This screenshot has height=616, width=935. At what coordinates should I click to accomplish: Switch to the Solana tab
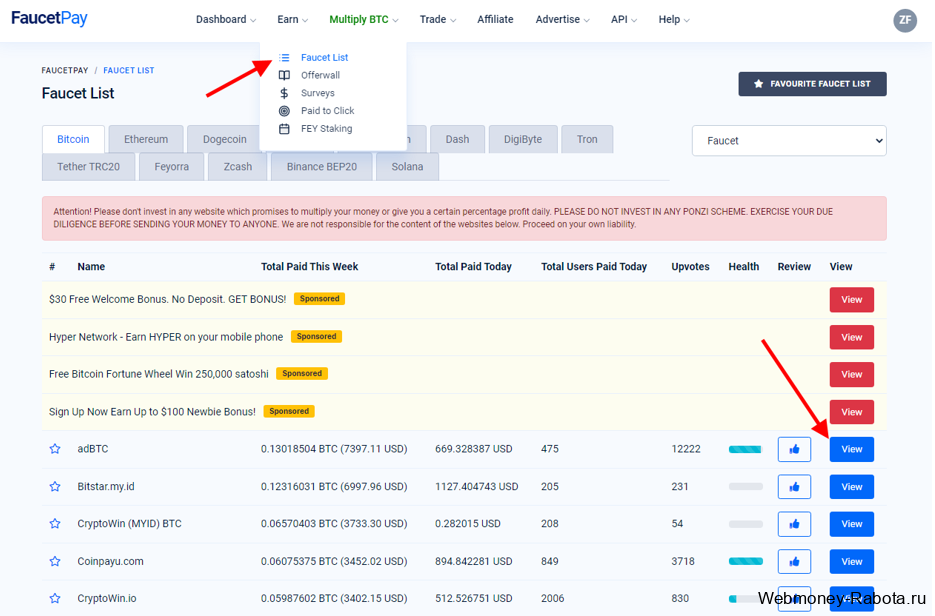click(x=407, y=166)
